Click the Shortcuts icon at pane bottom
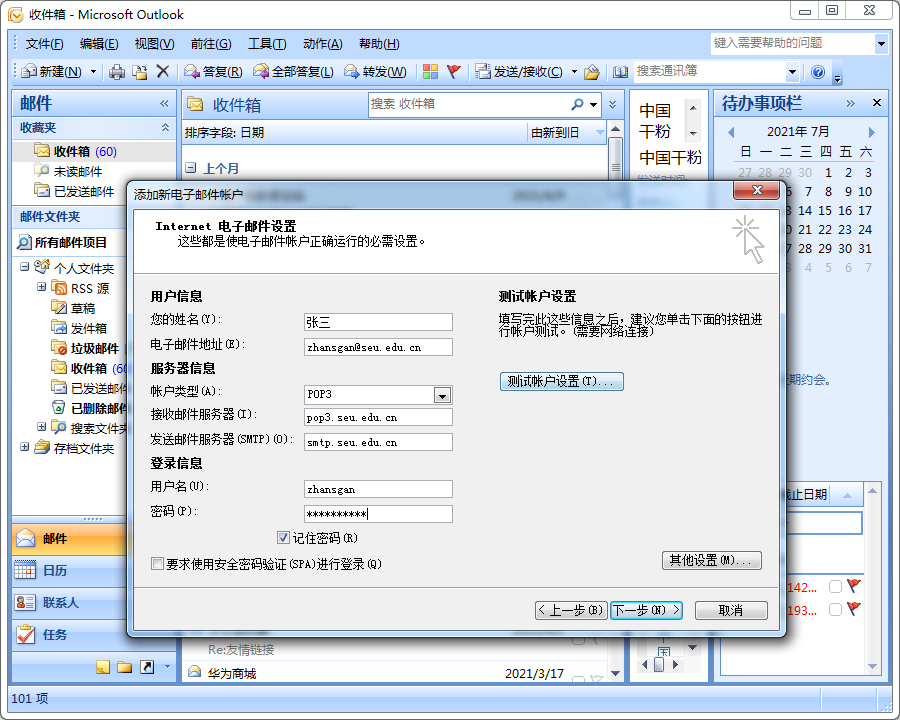The width and height of the screenshot is (900, 720). [x=147, y=667]
